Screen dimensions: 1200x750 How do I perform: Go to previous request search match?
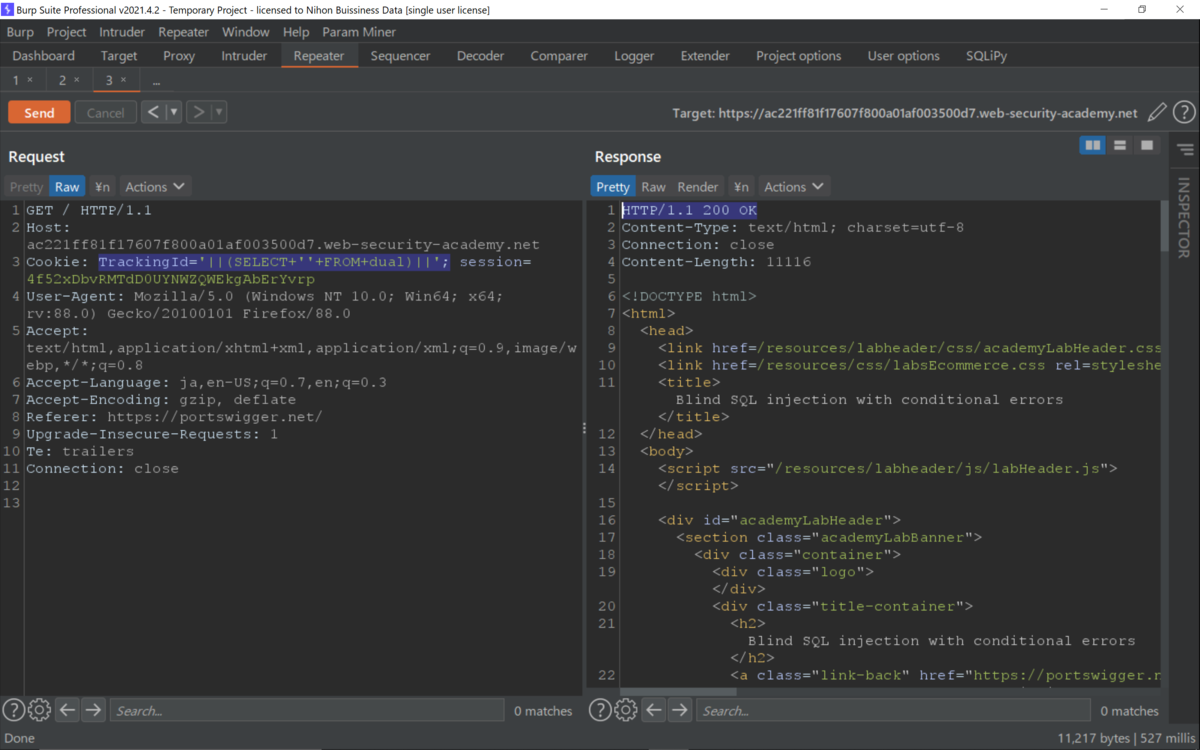click(x=67, y=710)
